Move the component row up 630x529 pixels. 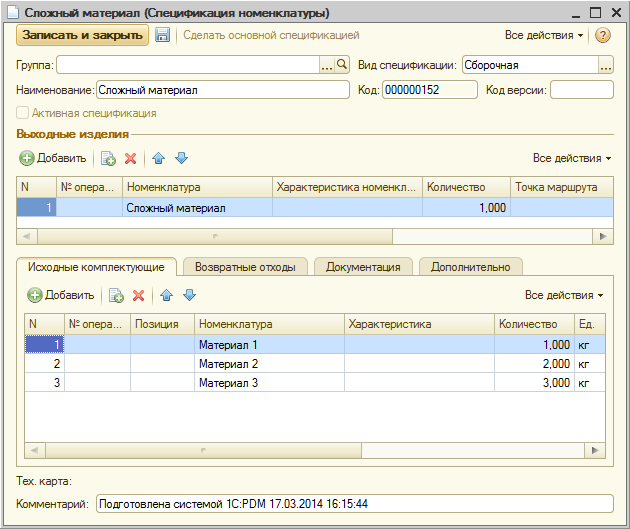point(167,296)
